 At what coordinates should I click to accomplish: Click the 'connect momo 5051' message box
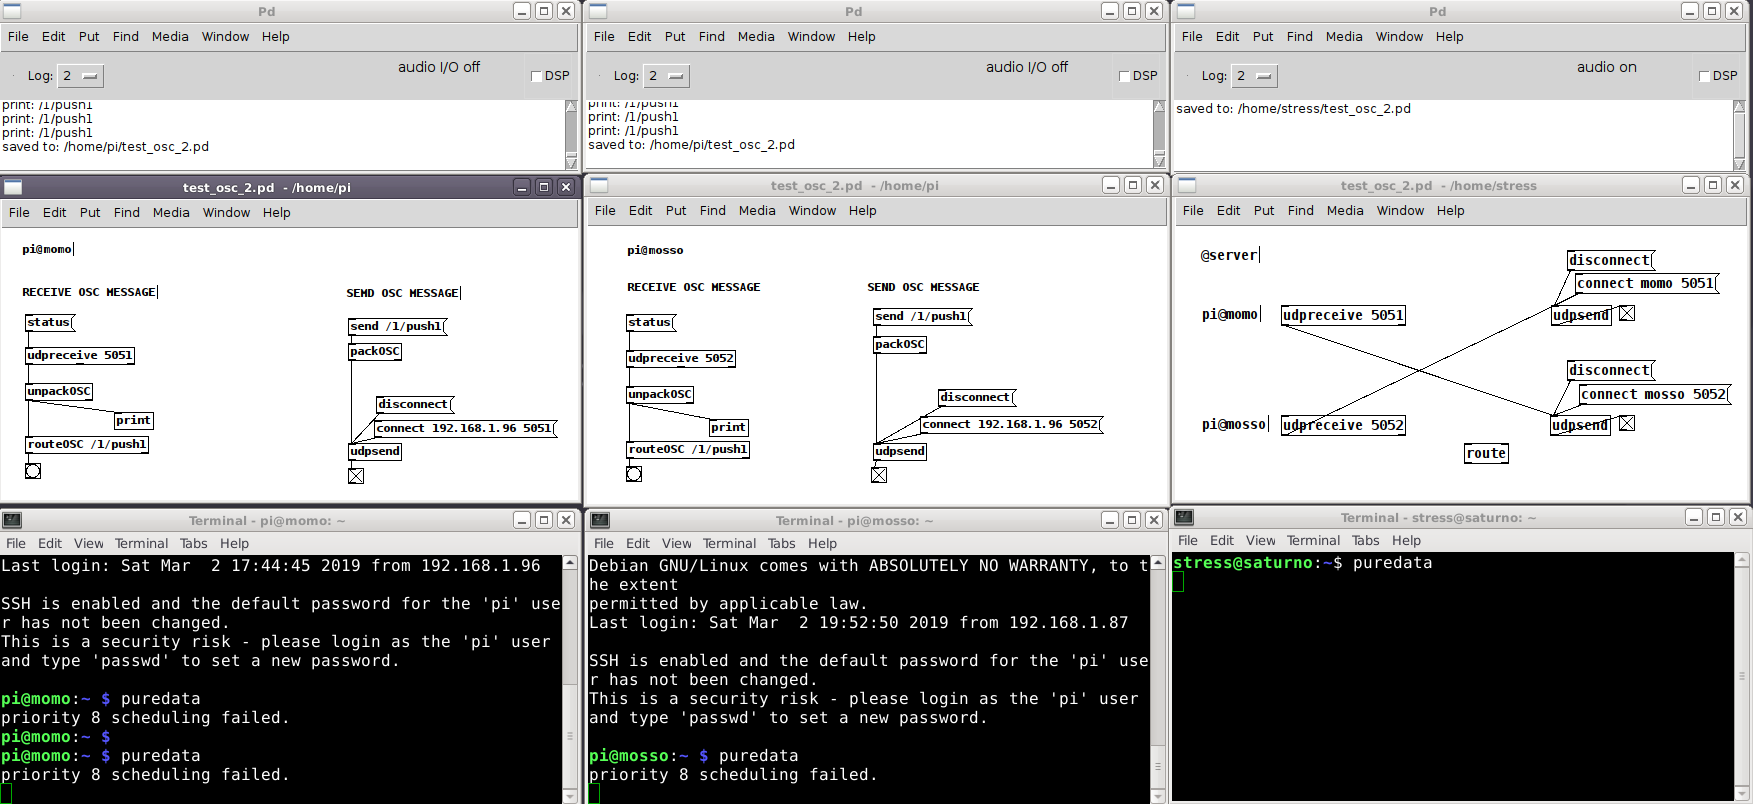[x=1645, y=283]
